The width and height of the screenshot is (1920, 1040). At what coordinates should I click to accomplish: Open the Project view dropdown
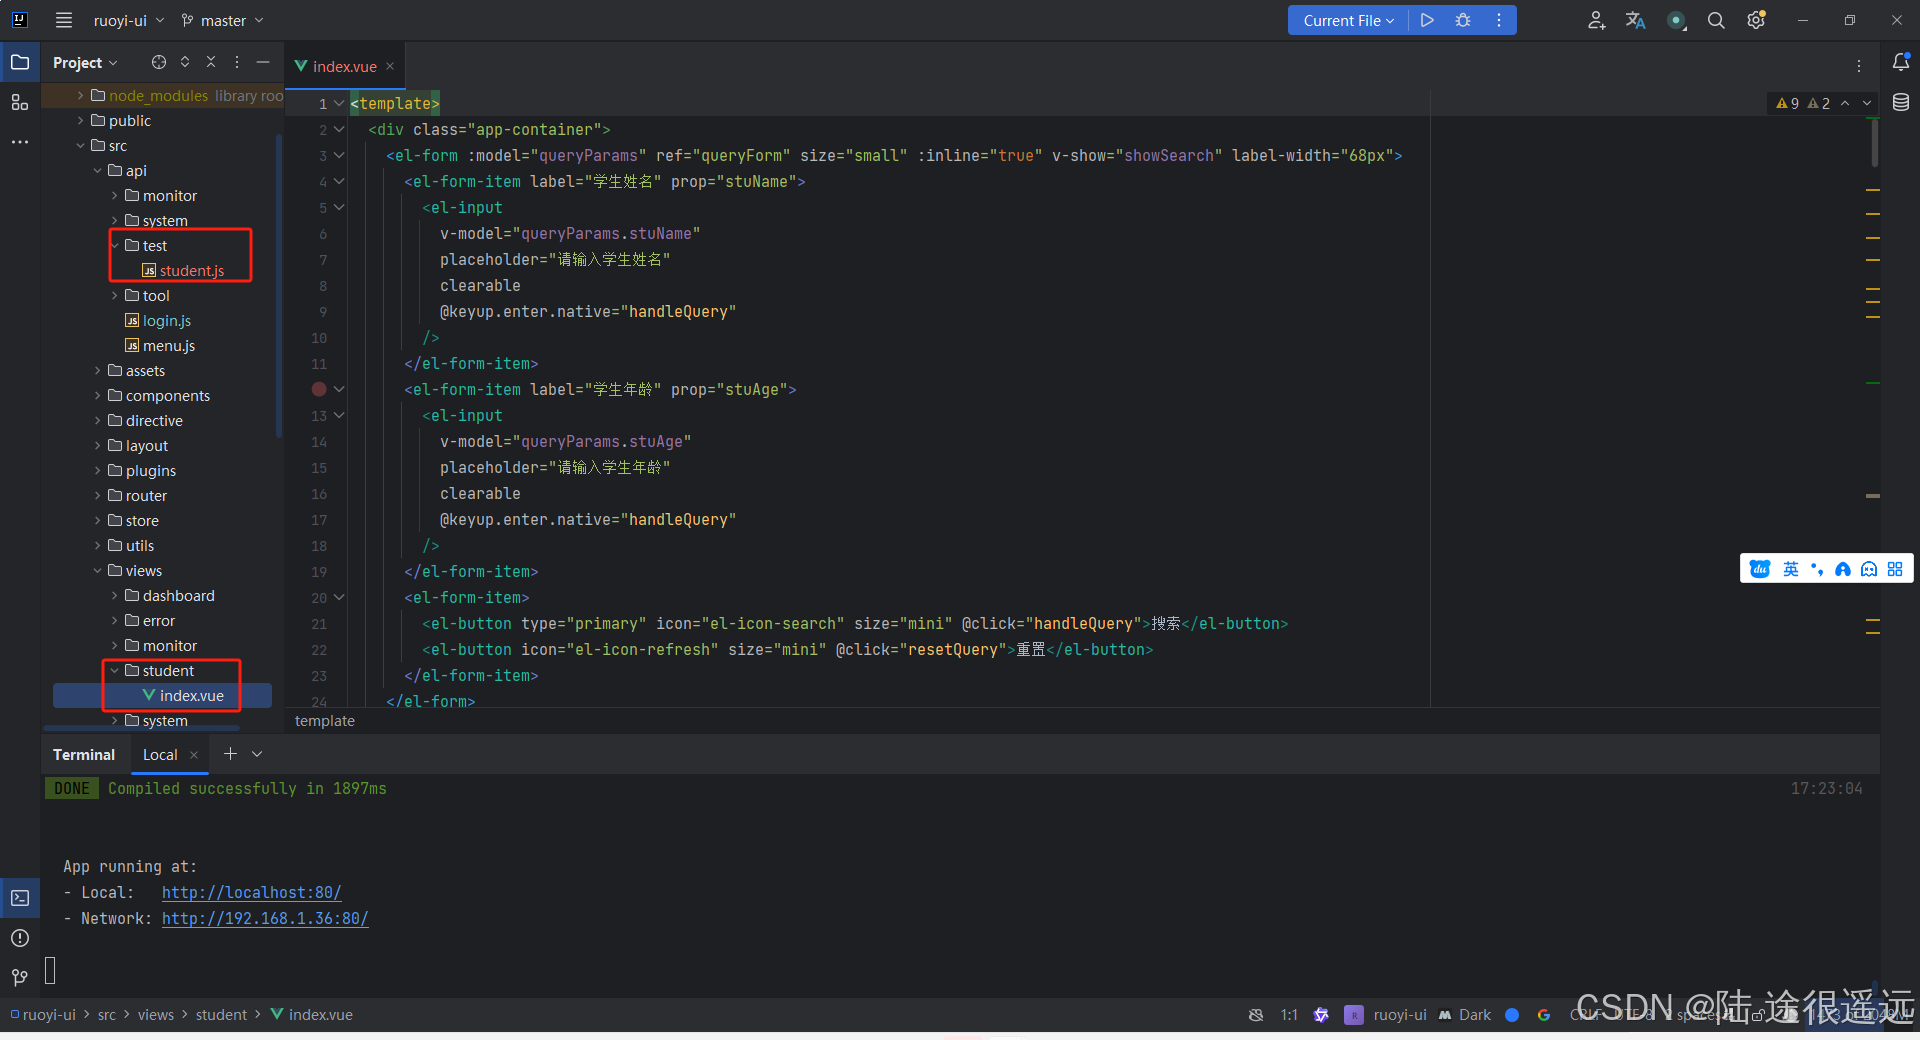85,62
